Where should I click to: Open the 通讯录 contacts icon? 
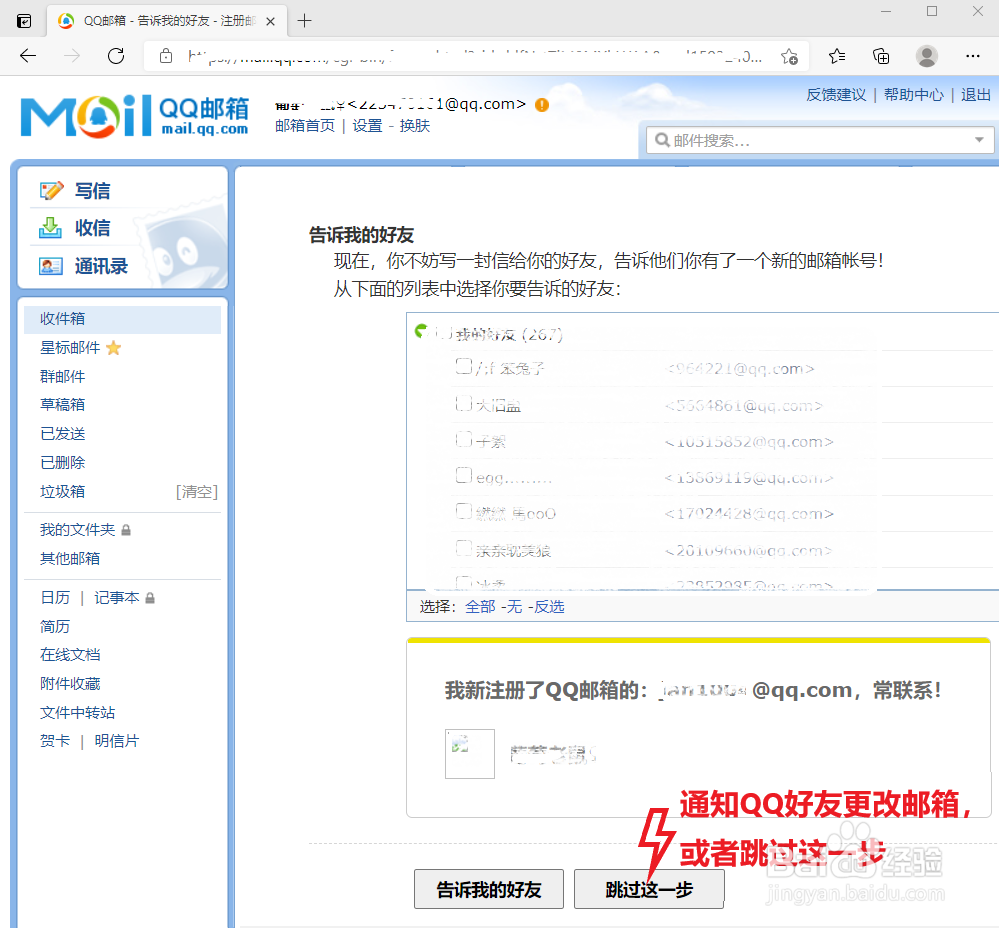[53, 265]
